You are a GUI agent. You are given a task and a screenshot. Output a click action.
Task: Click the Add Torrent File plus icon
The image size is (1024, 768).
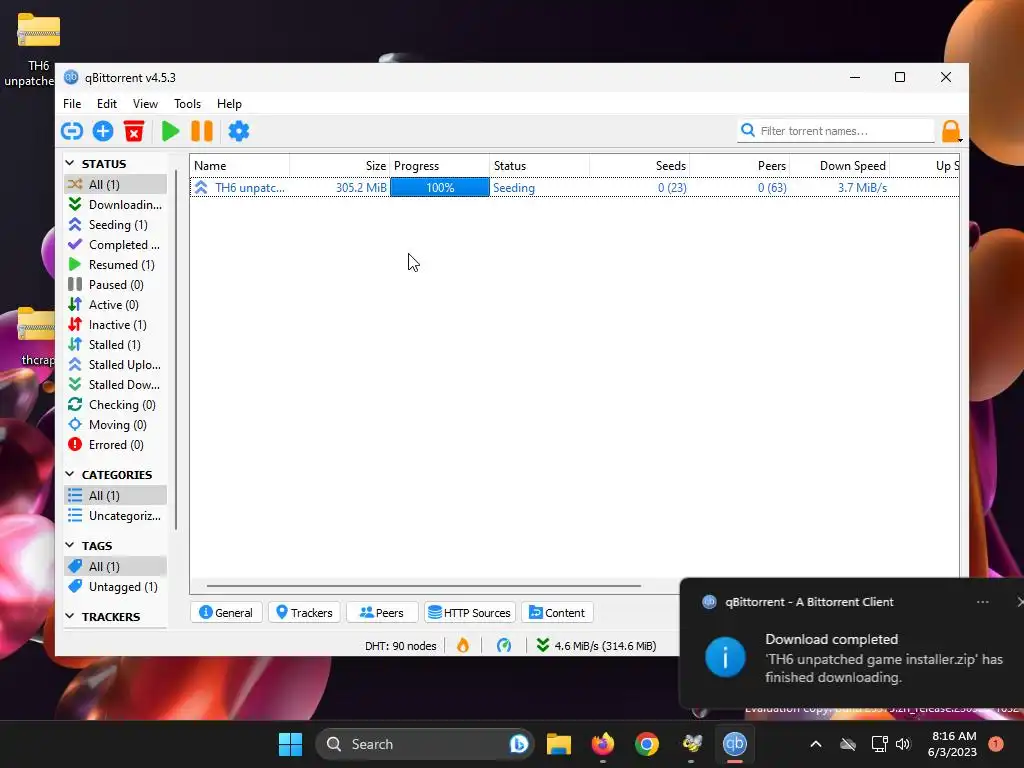click(103, 131)
